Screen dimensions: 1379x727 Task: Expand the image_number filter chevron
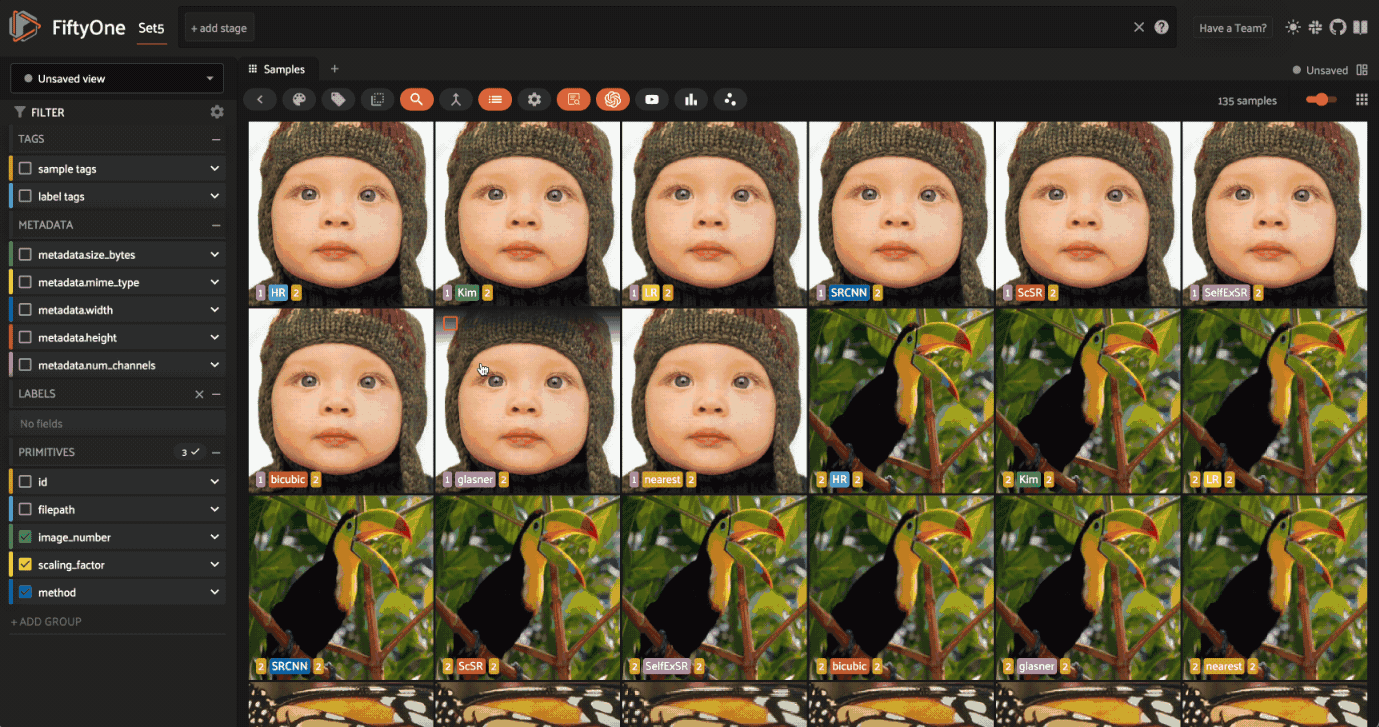[214, 537]
